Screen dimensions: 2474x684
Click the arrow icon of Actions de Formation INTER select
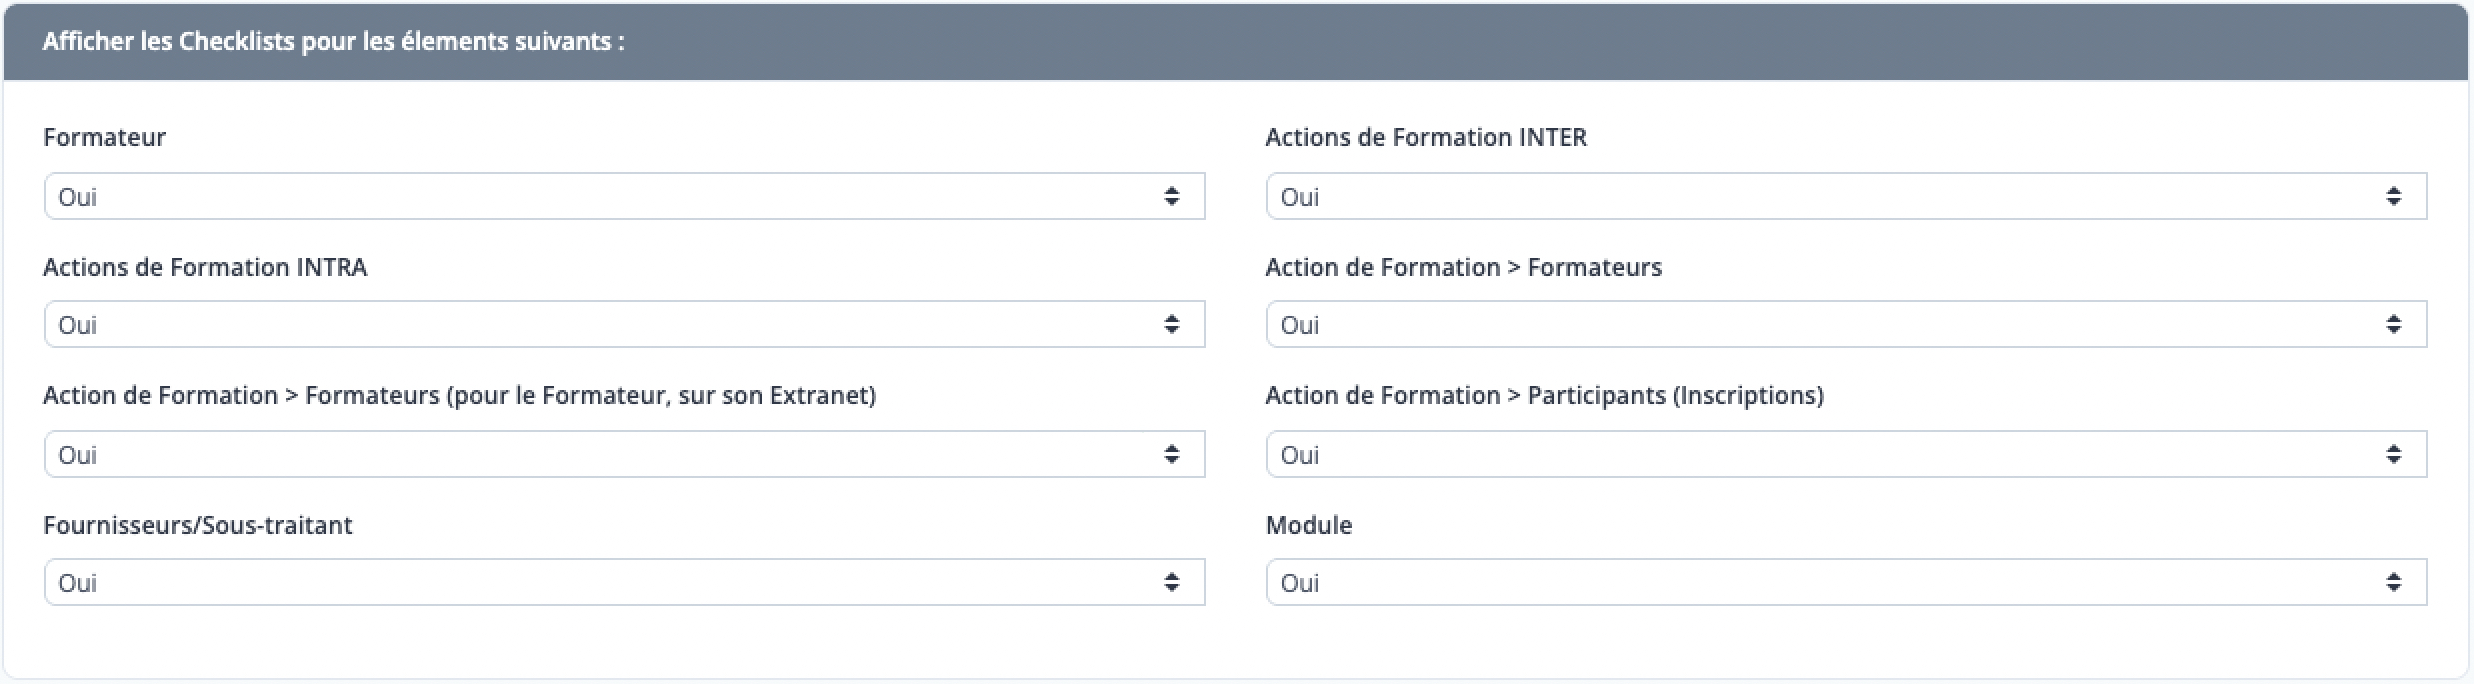[x=2393, y=196]
